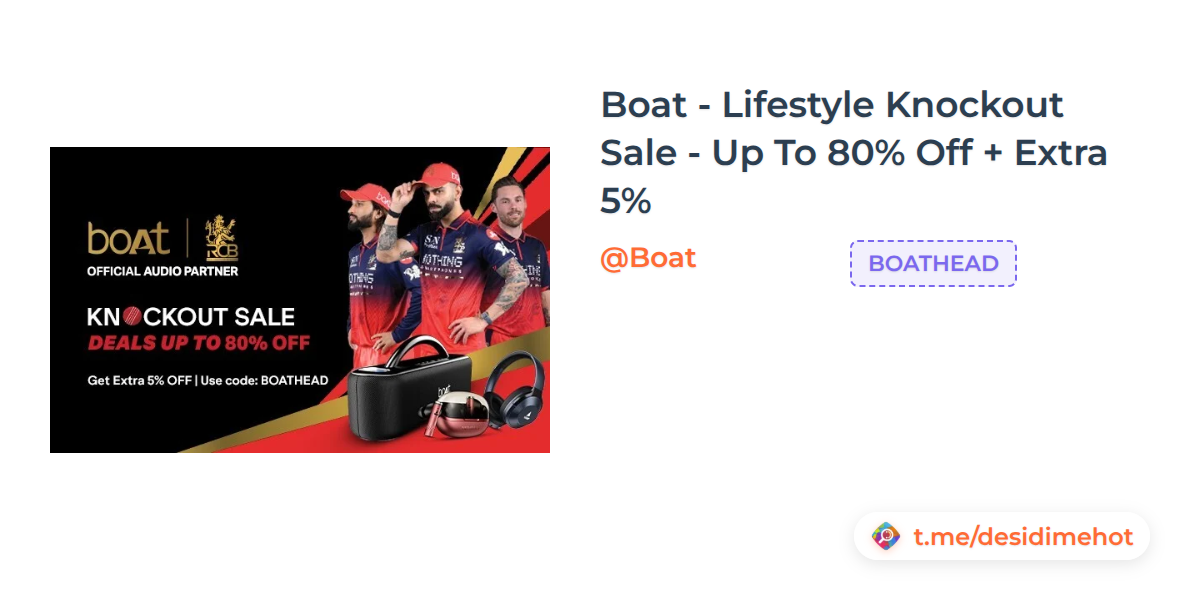Click the DEALS UP TO 80% OFF text
This screenshot has height=600, width=1200.
pyautogui.click(x=198, y=344)
